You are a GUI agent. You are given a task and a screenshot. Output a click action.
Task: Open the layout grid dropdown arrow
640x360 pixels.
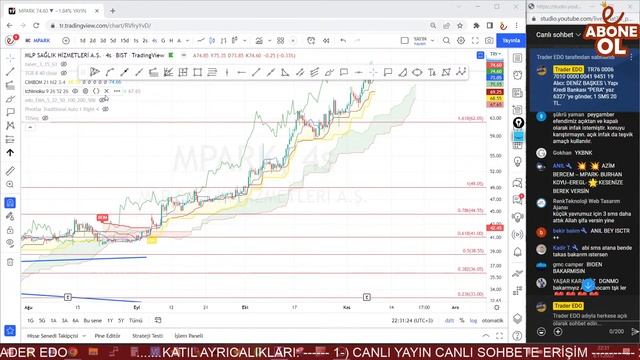pos(293,40)
